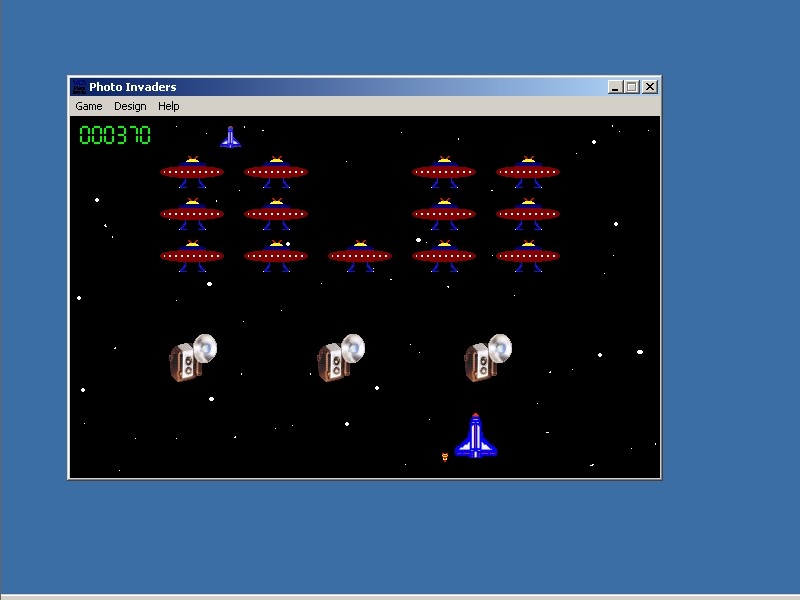Click middle-row UFO in fourth column
The height and width of the screenshot is (600, 800).
pos(444,214)
